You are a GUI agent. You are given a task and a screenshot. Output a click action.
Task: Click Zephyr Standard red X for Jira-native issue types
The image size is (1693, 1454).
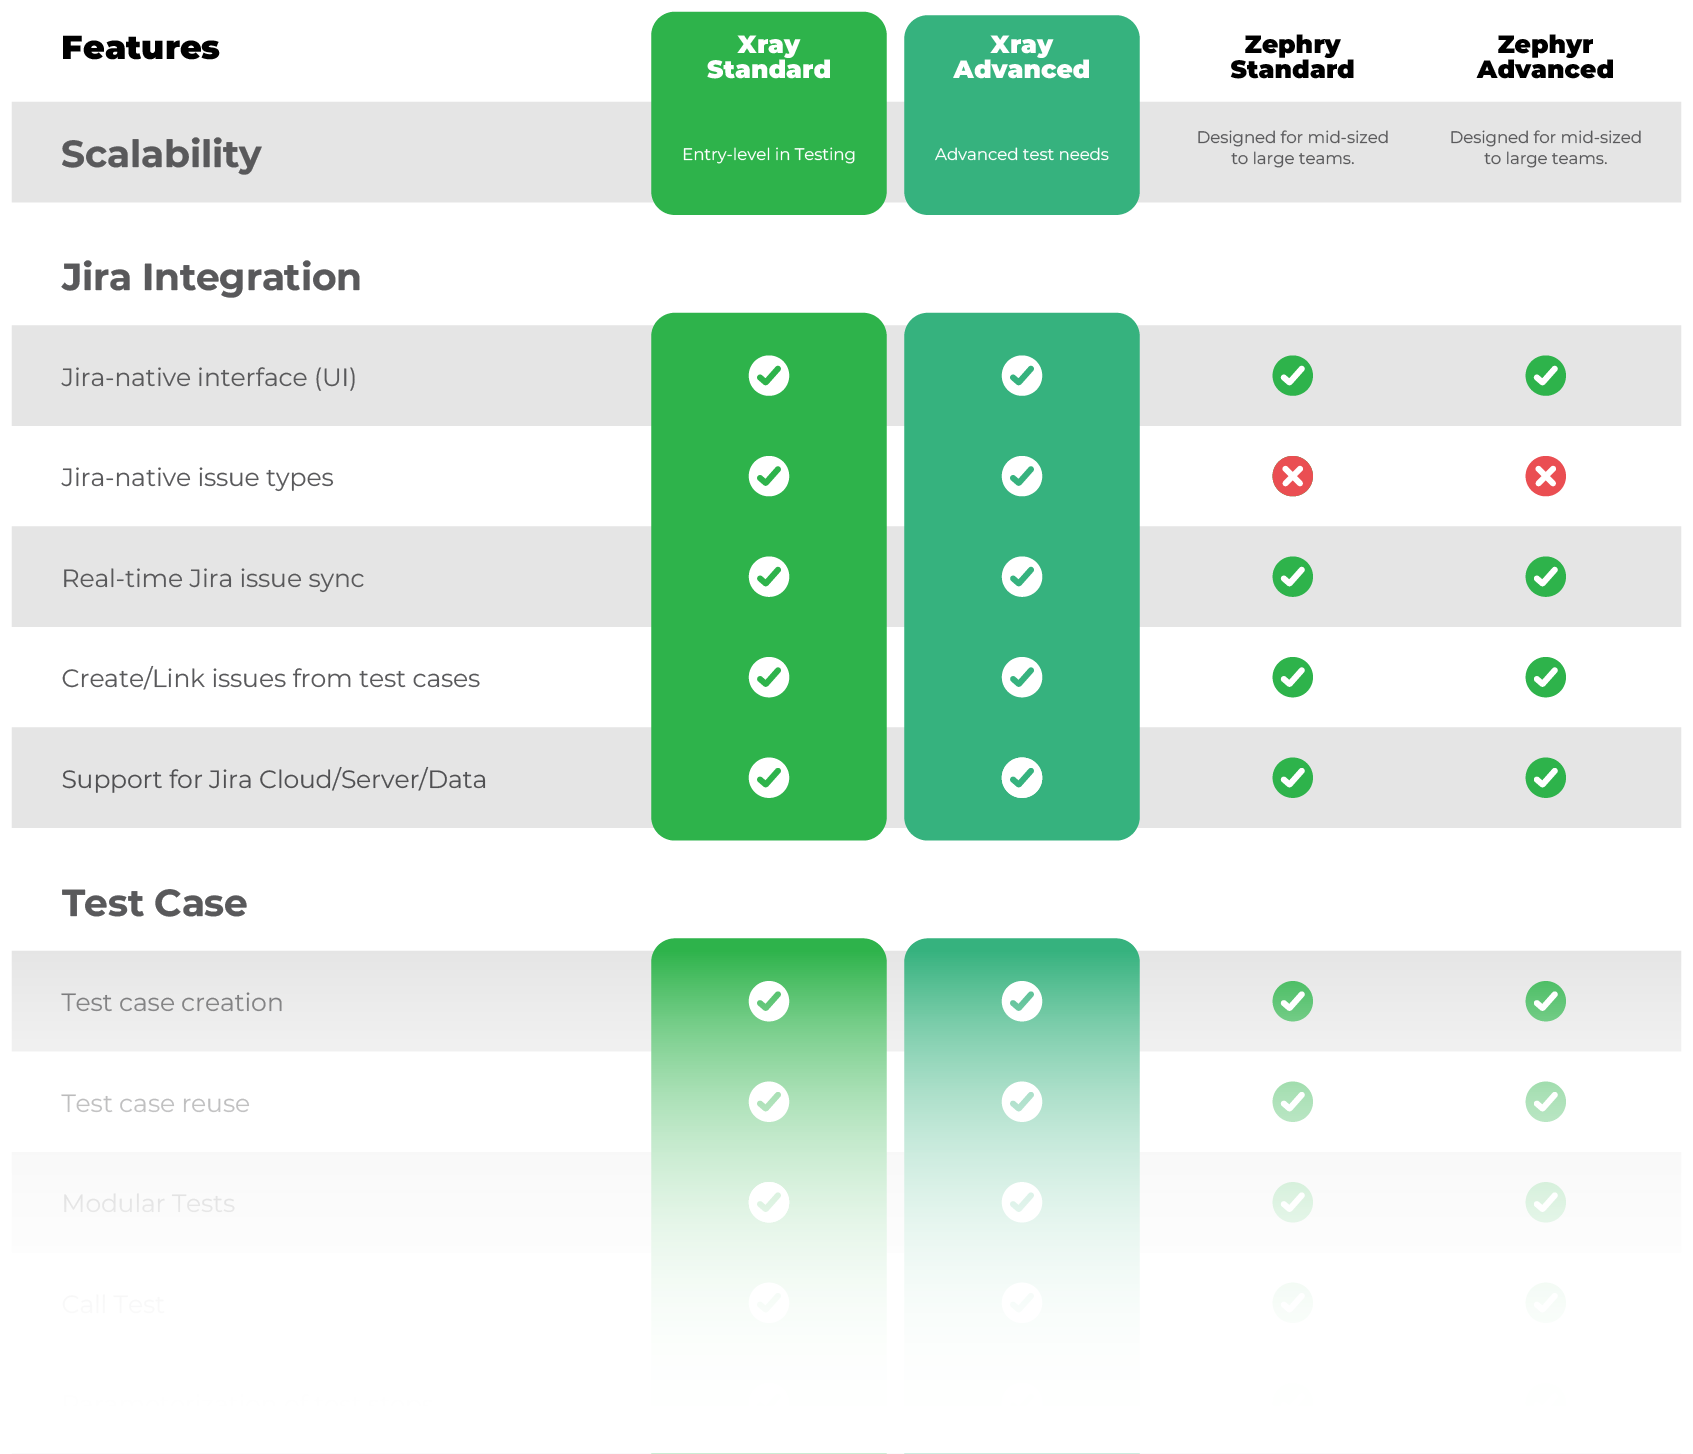1292,476
